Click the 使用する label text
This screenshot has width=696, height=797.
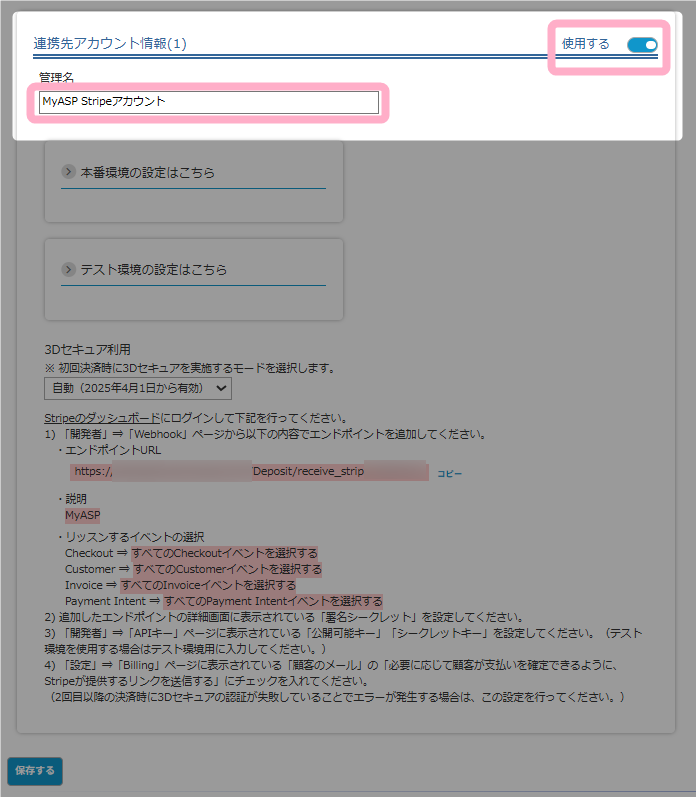585,44
